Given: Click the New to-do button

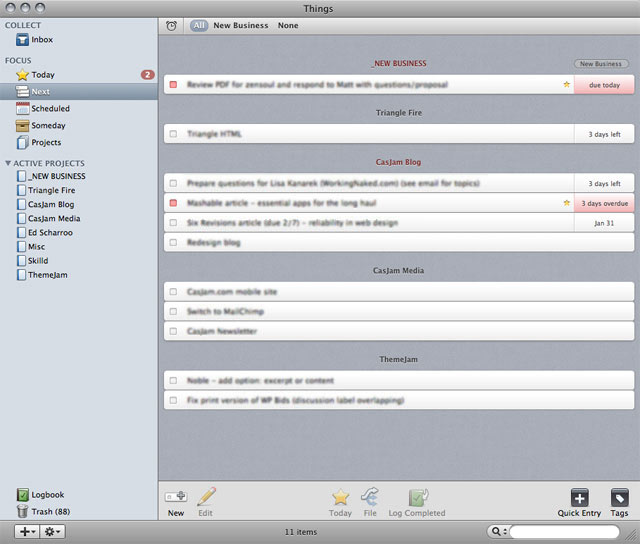Looking at the screenshot, I should click(176, 502).
